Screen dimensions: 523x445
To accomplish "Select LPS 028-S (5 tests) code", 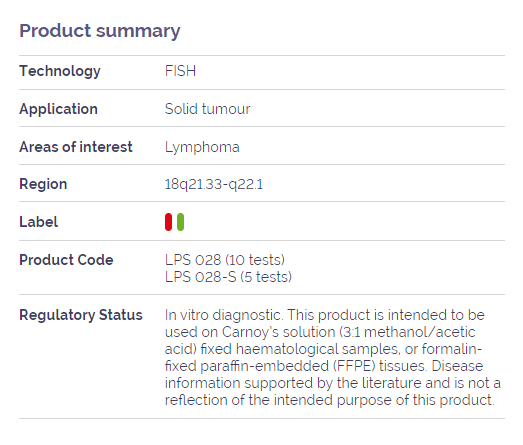I will (228, 277).
